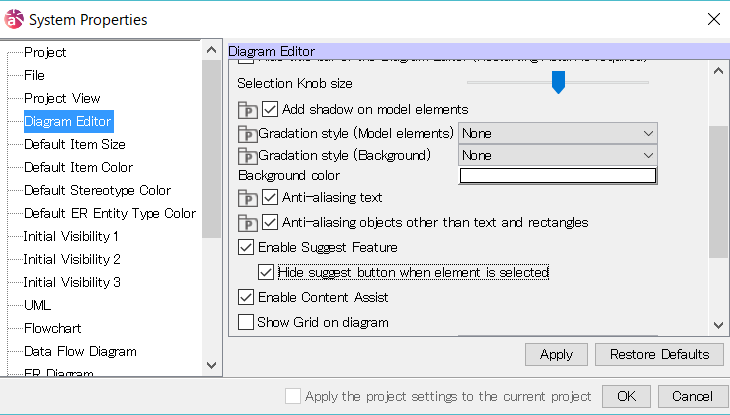Click the project icon beside Add shadow checkbox

click(248, 110)
